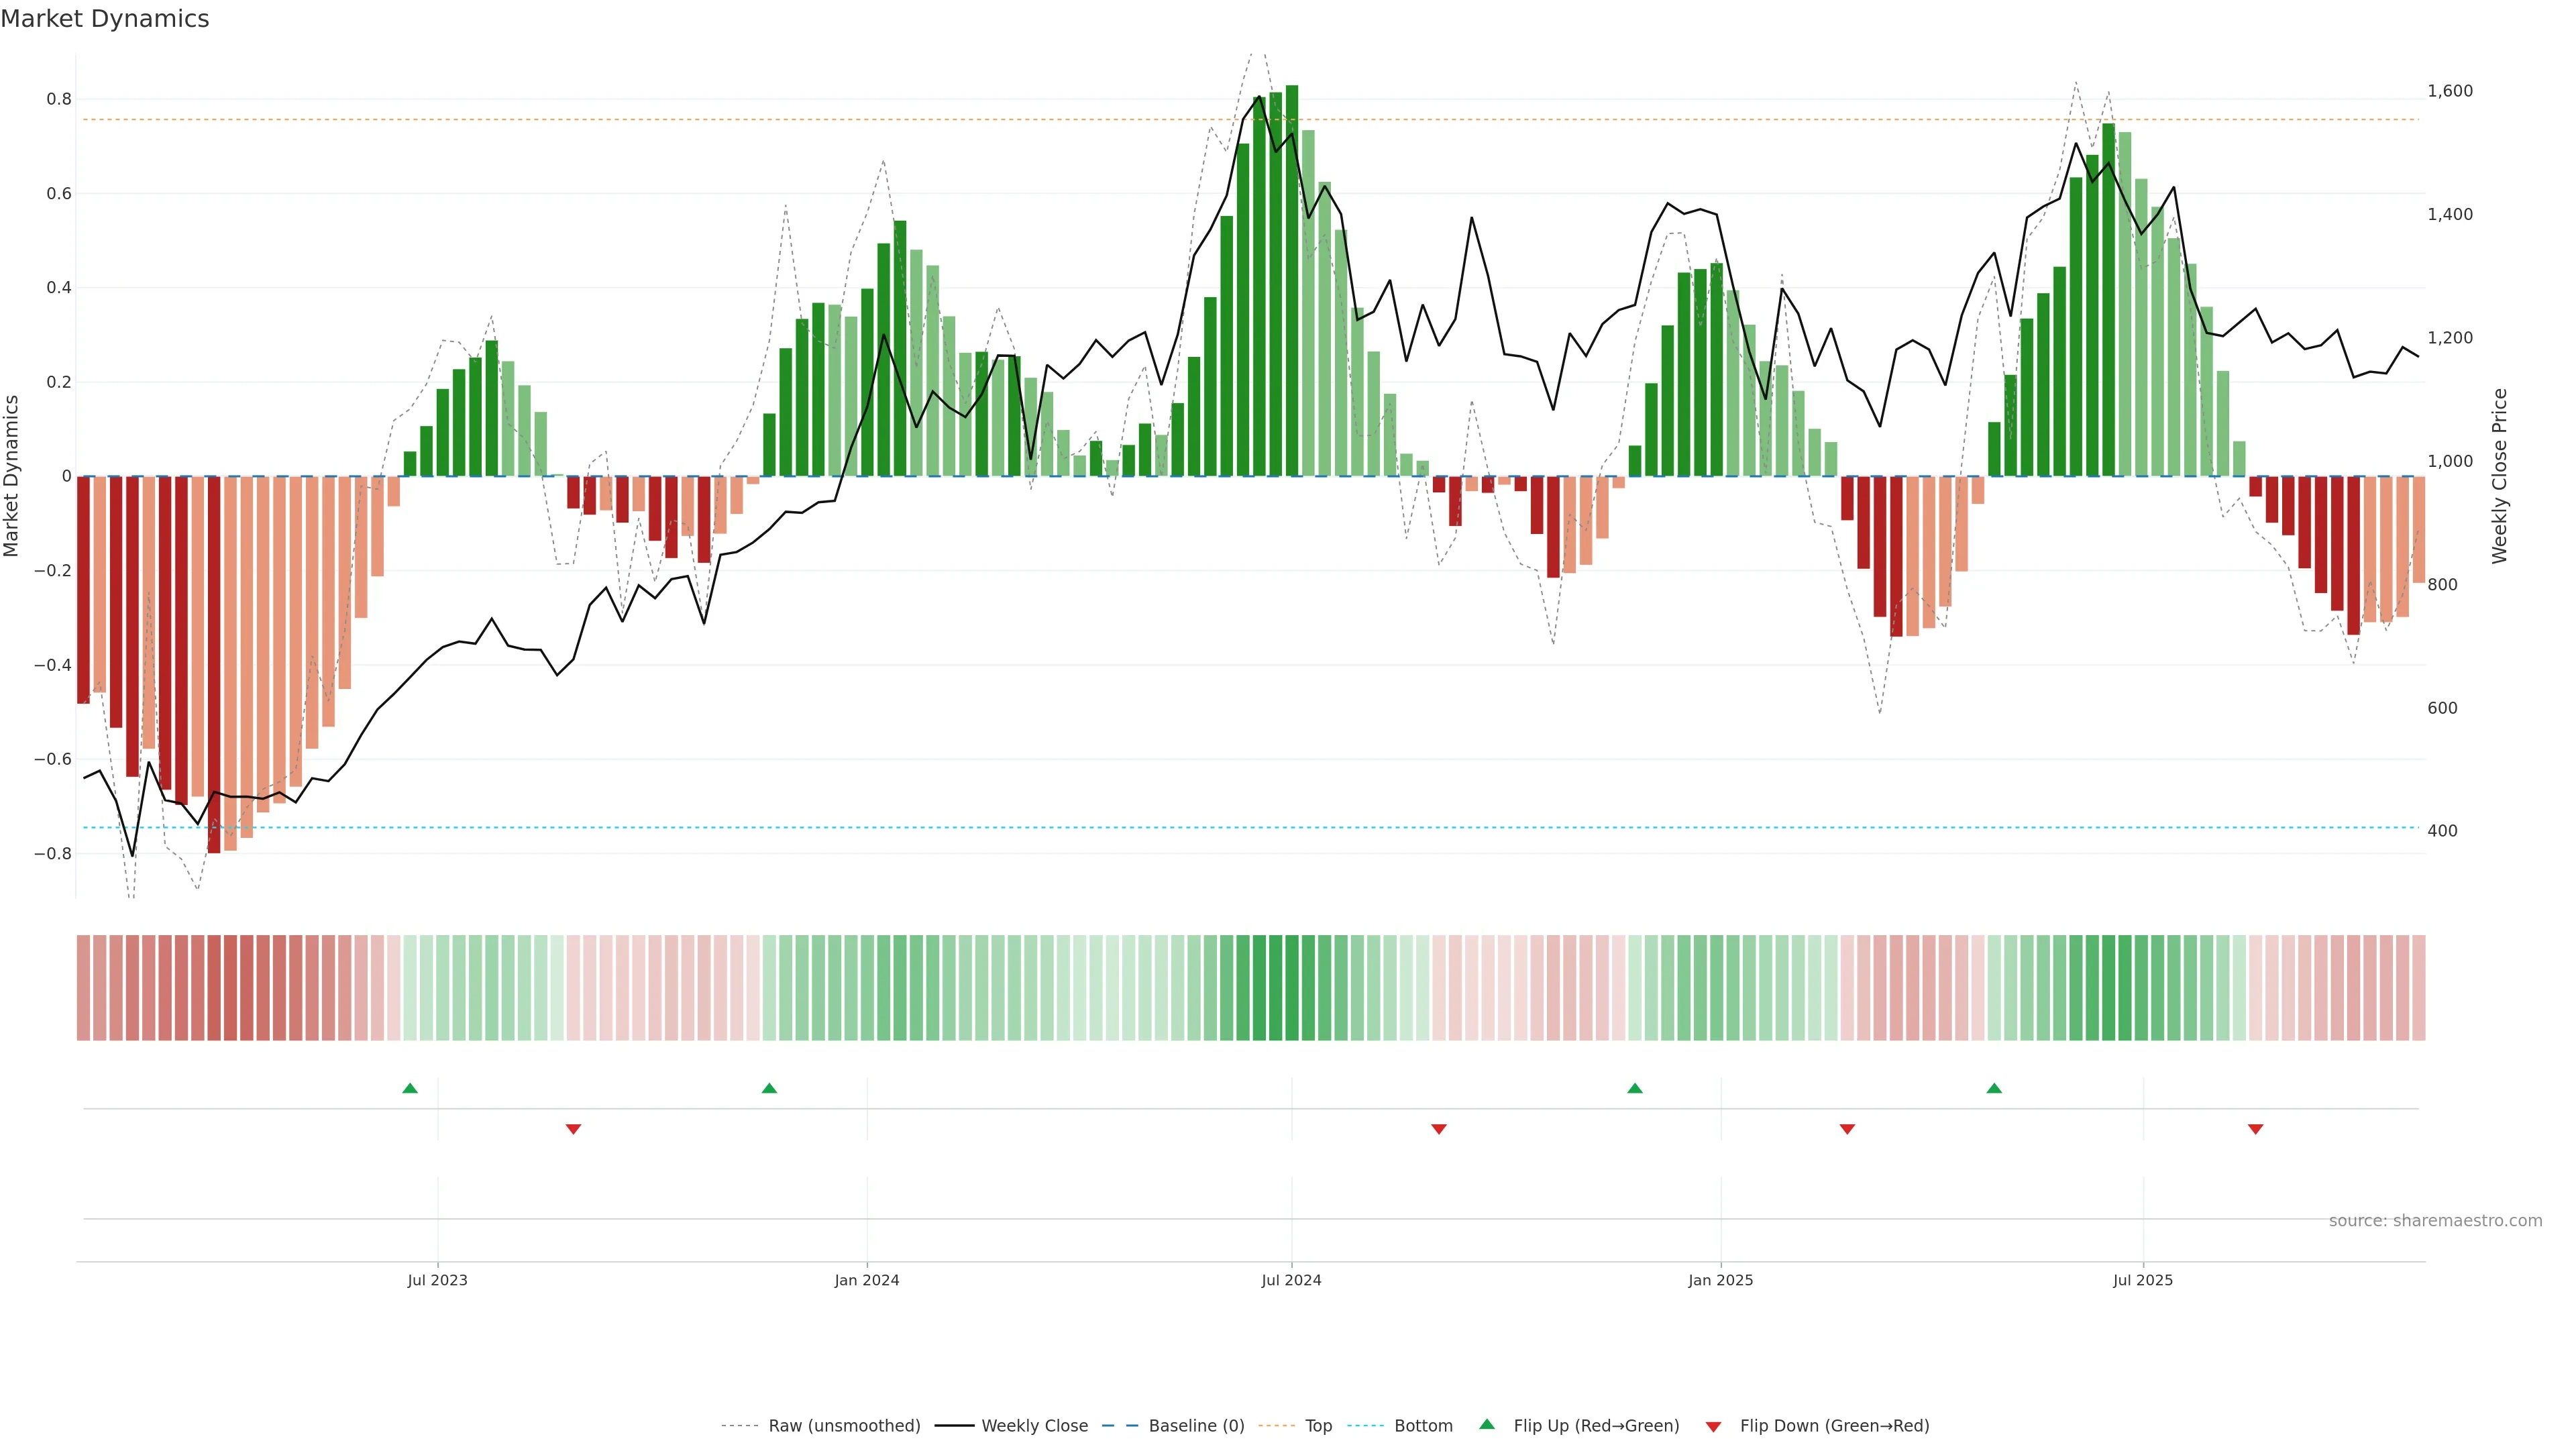Click the flip-down marker after Jan 2025

pyautogui.click(x=1847, y=1129)
